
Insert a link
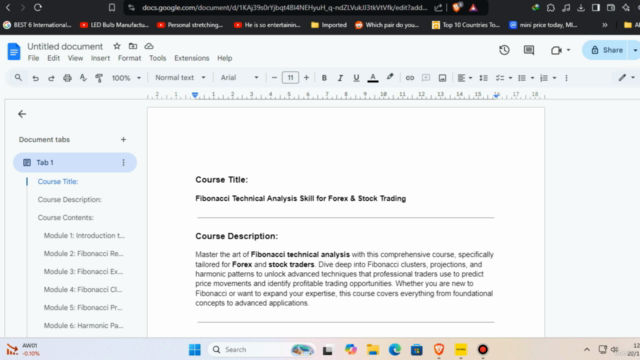pyautogui.click(x=409, y=78)
